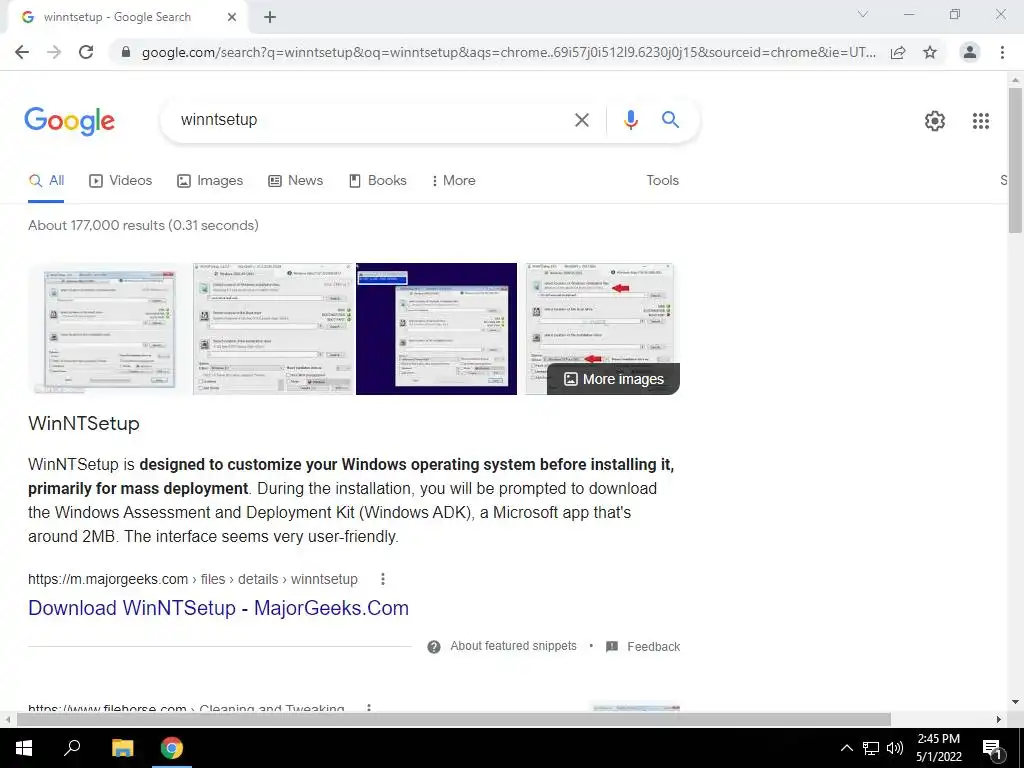Go back to the previous page
The width and height of the screenshot is (1024, 768).
[22, 52]
